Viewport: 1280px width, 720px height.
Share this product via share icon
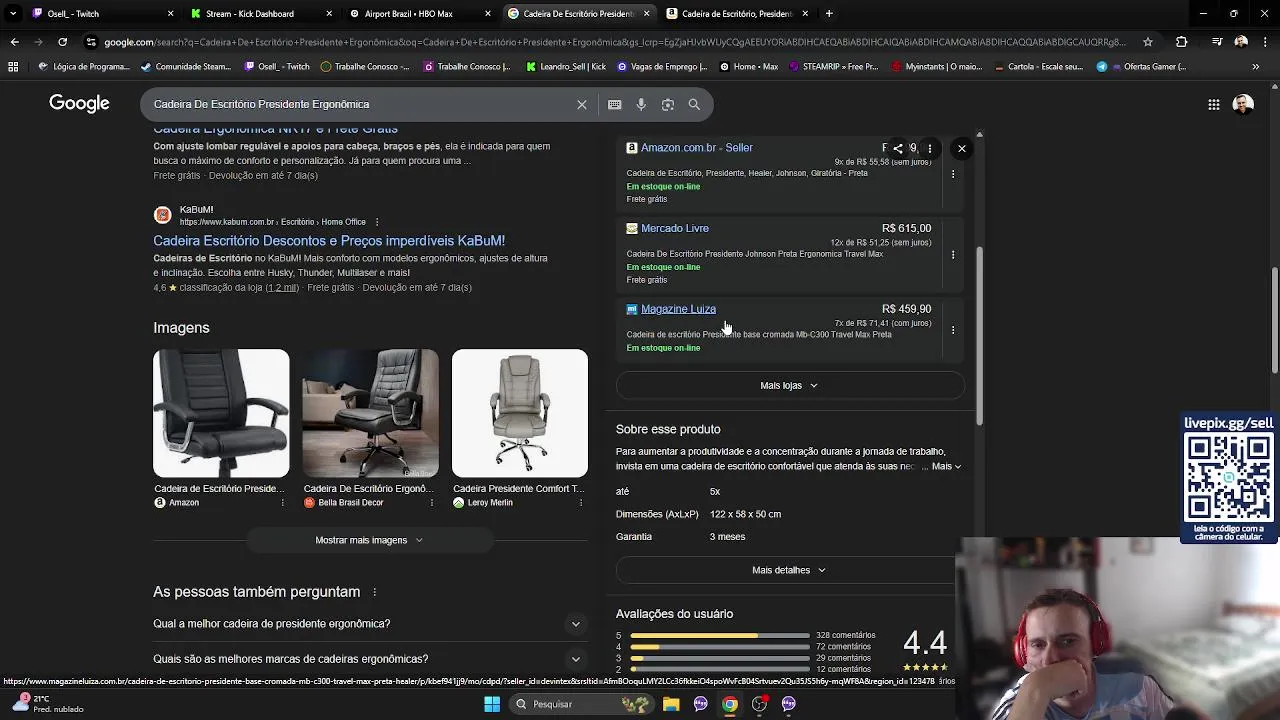point(898,148)
